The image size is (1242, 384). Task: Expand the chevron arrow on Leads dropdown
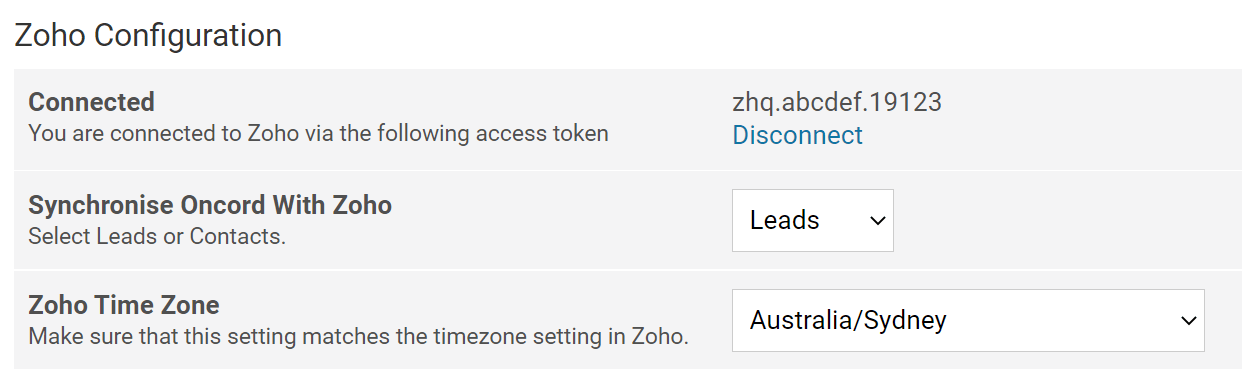(878, 220)
